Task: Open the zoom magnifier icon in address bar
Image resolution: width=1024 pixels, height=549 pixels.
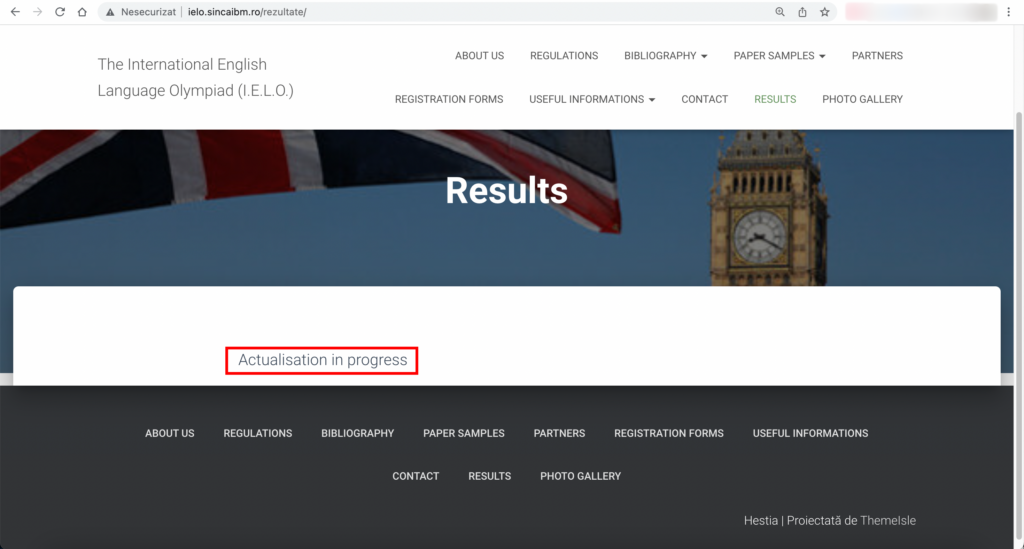Action: coord(780,12)
